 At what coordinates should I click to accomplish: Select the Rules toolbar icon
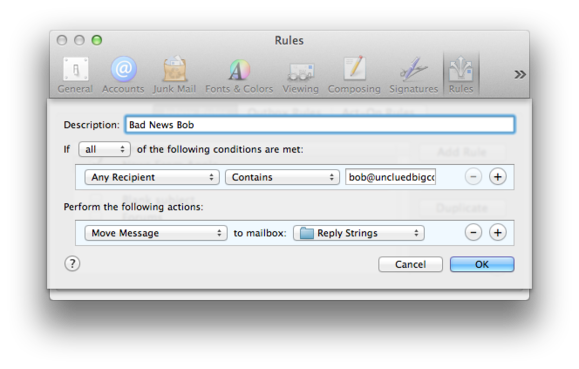click(x=461, y=75)
